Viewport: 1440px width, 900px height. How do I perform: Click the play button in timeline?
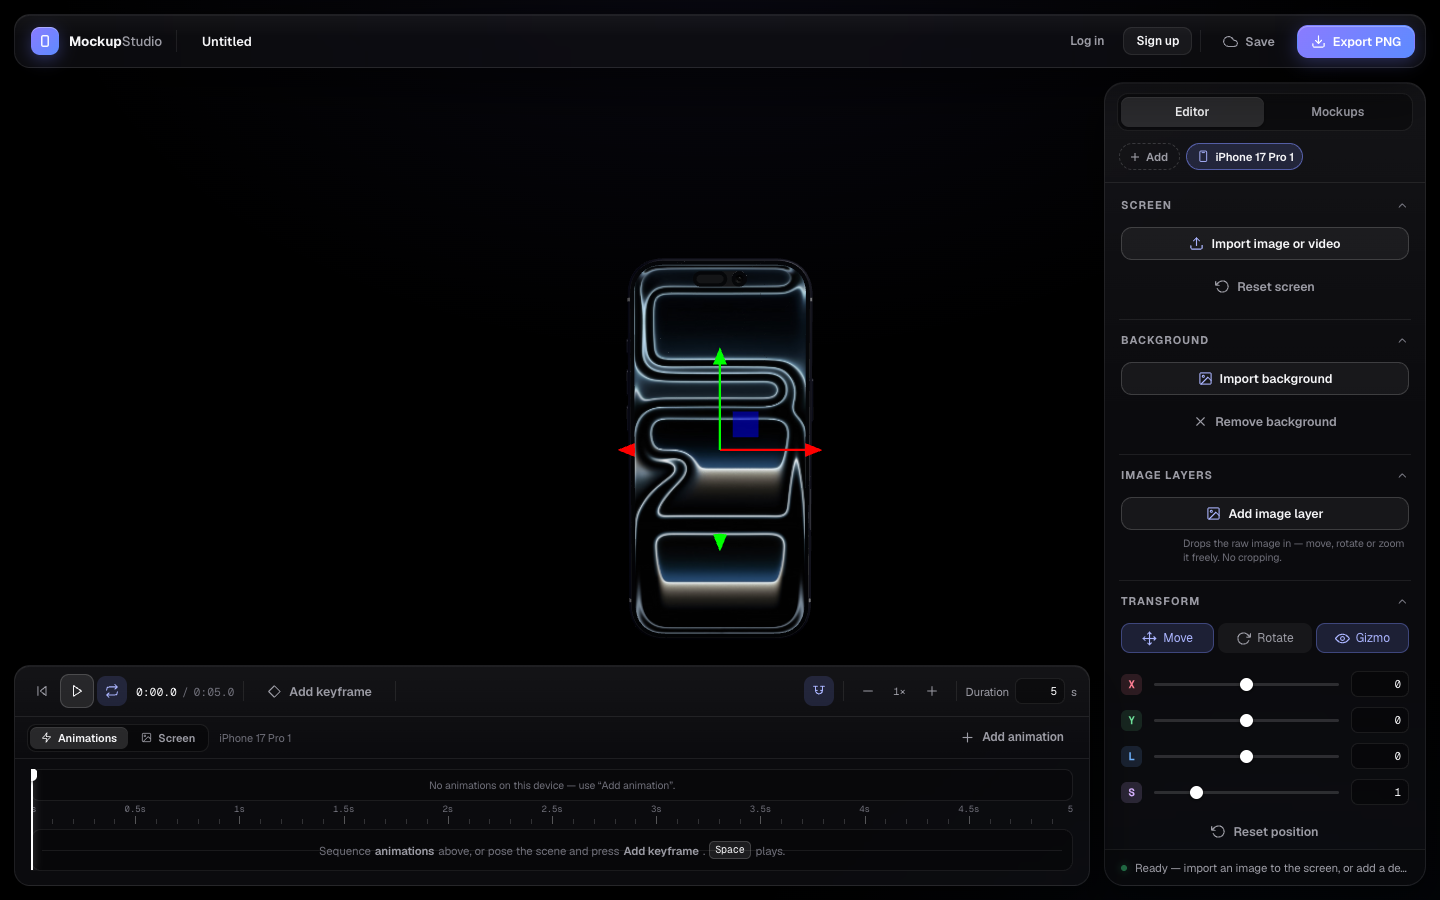pyautogui.click(x=77, y=691)
